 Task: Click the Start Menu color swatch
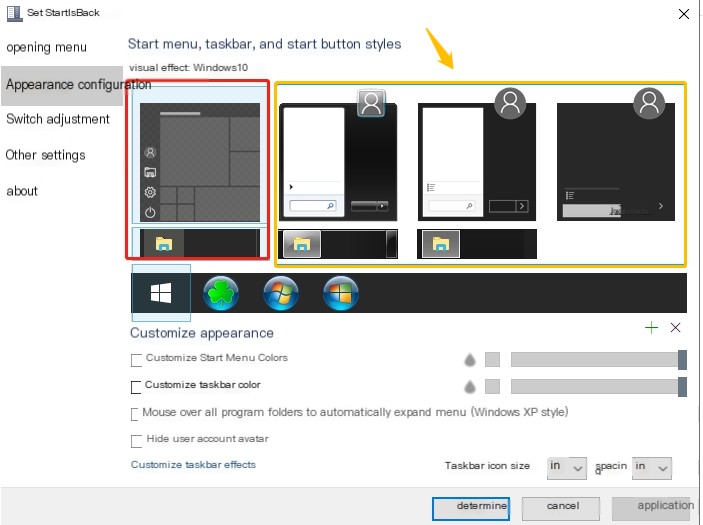[492, 360]
